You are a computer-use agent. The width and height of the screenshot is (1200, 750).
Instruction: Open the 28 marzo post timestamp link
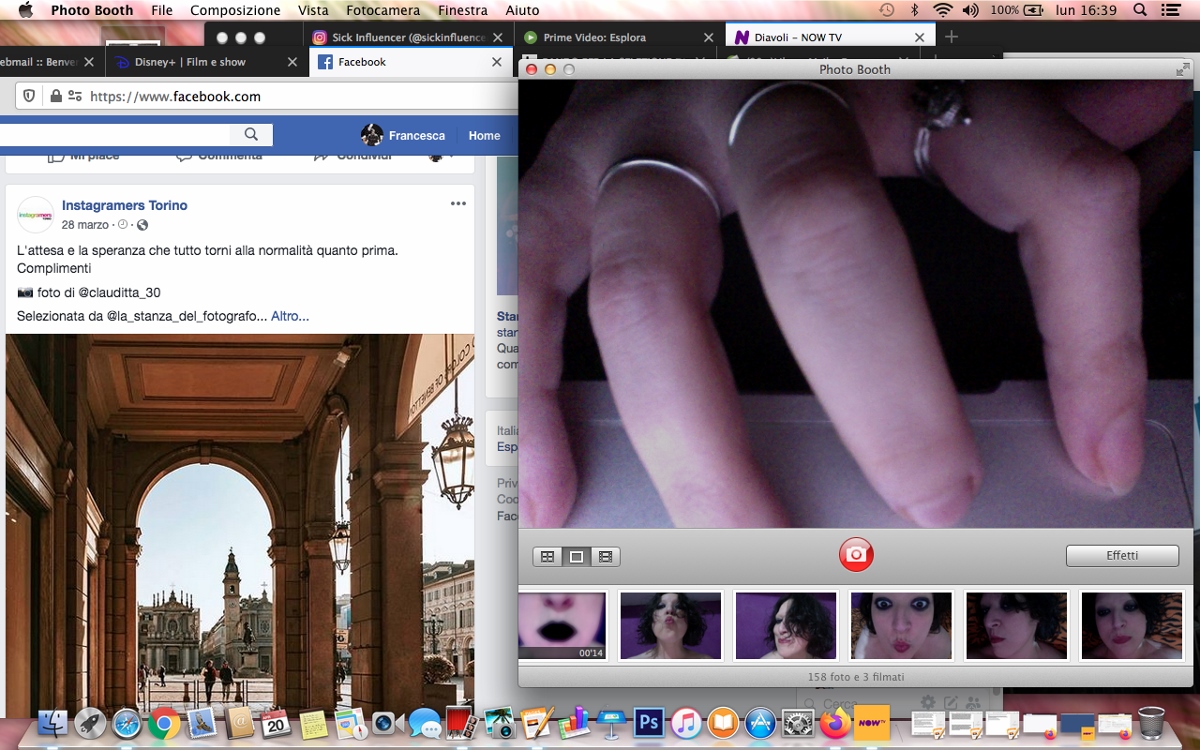pos(85,225)
